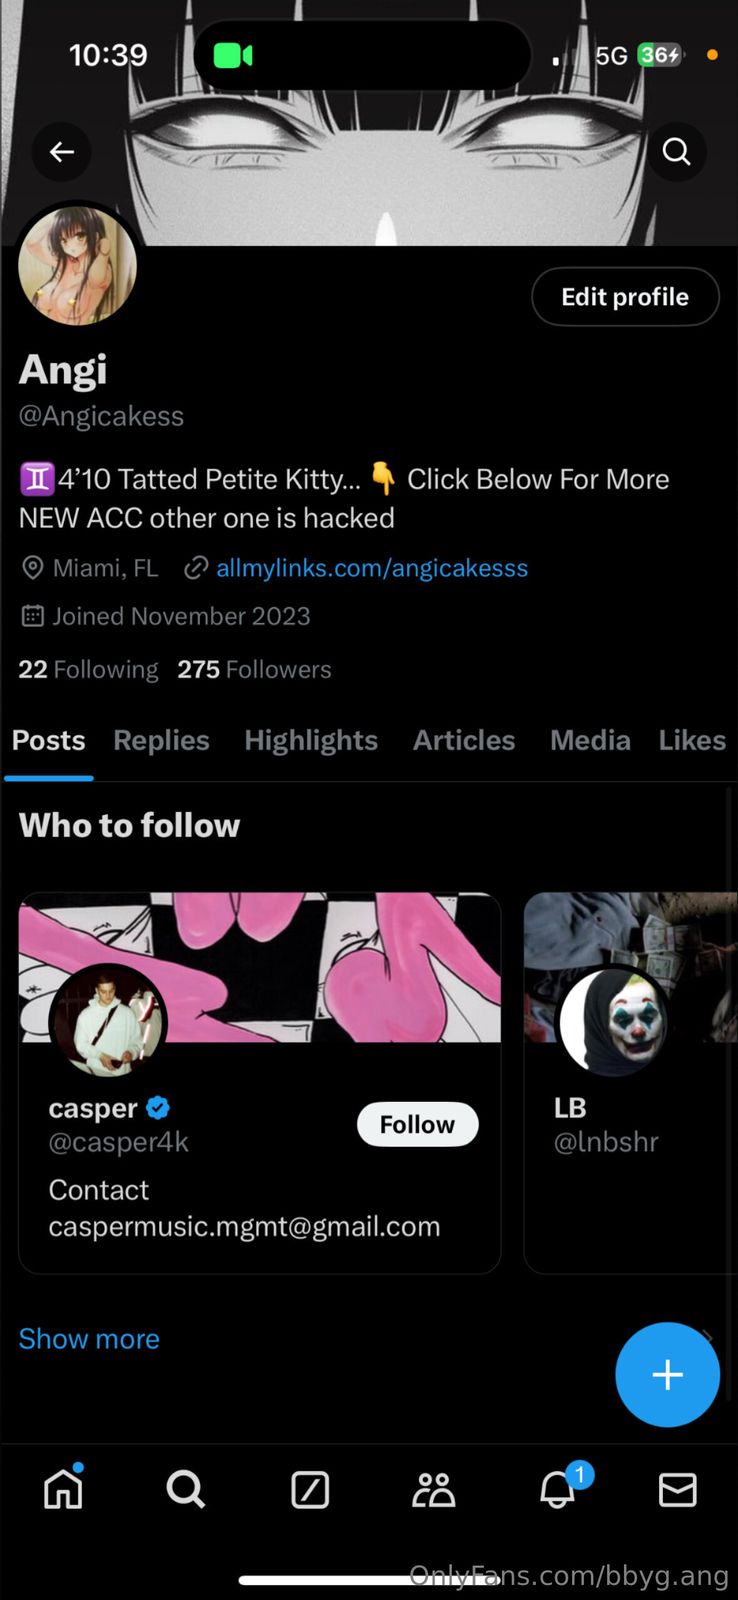Open Messages envelope icon
This screenshot has height=1600, width=738.
[677, 1489]
